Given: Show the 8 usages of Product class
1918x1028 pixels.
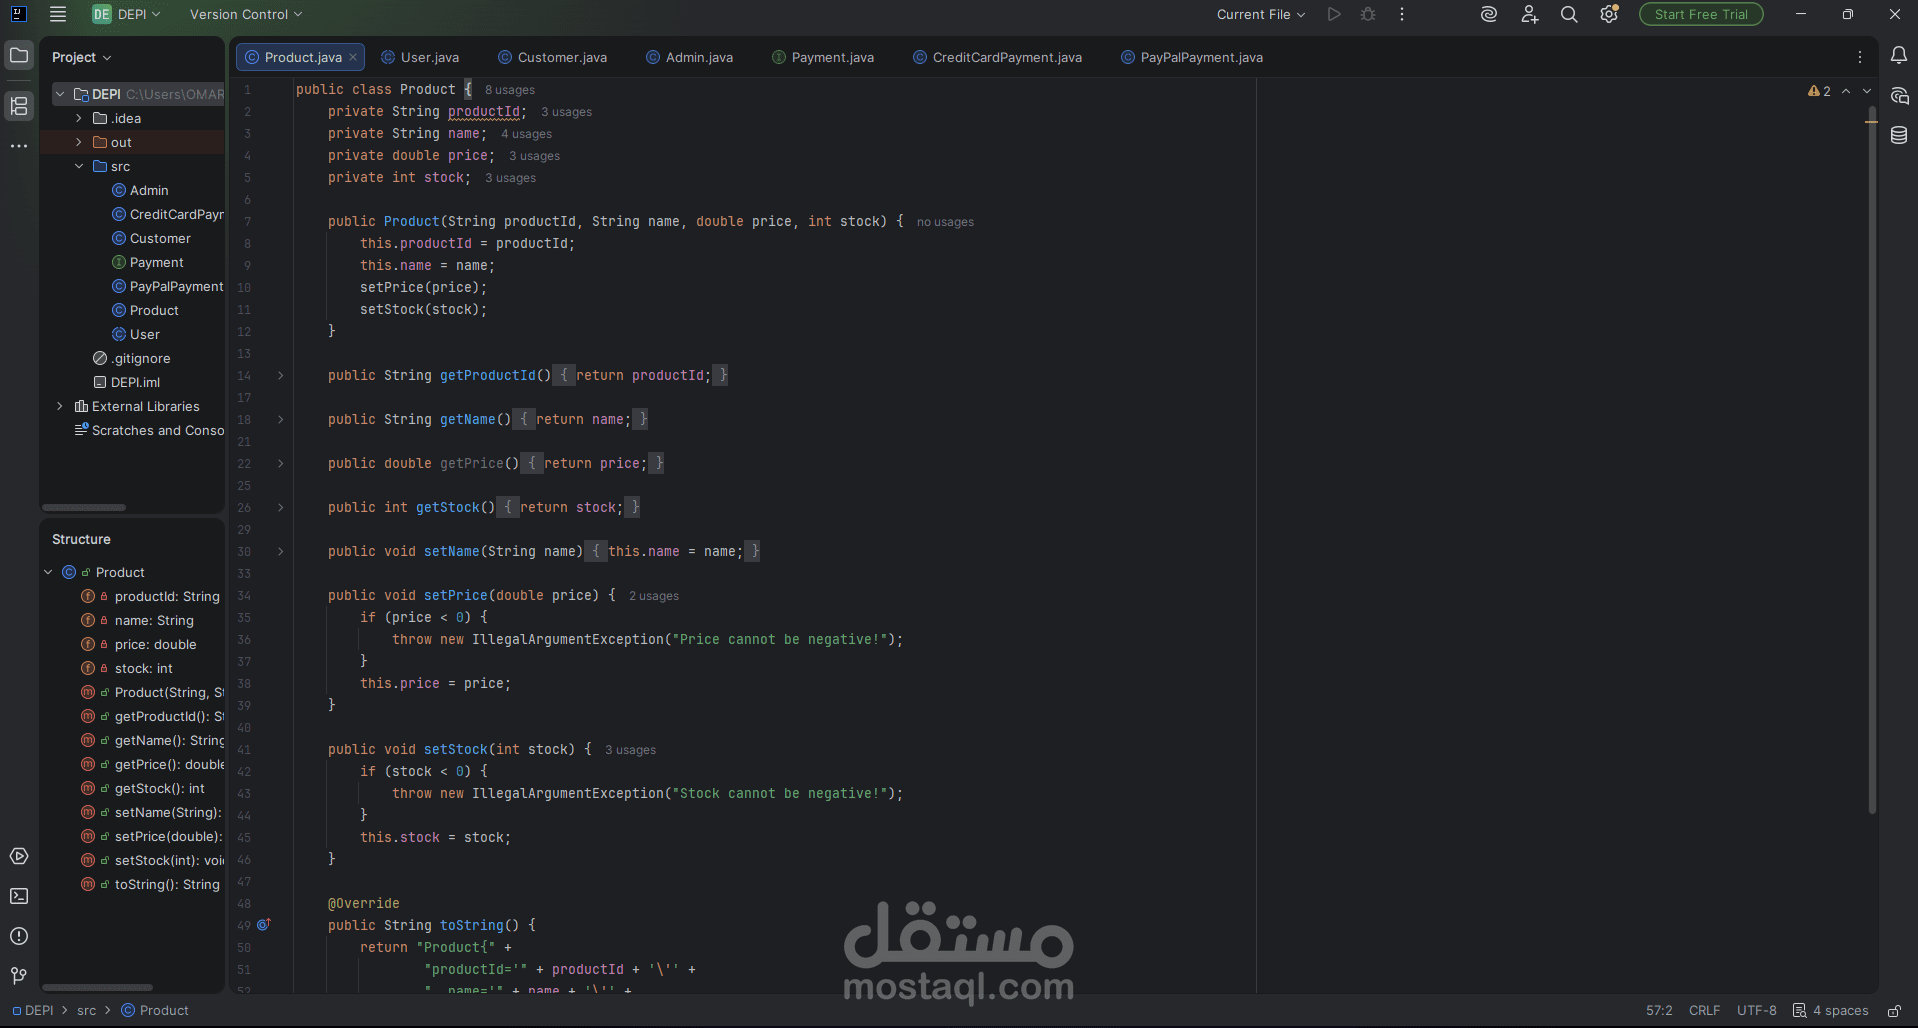Looking at the screenshot, I should [x=510, y=90].
